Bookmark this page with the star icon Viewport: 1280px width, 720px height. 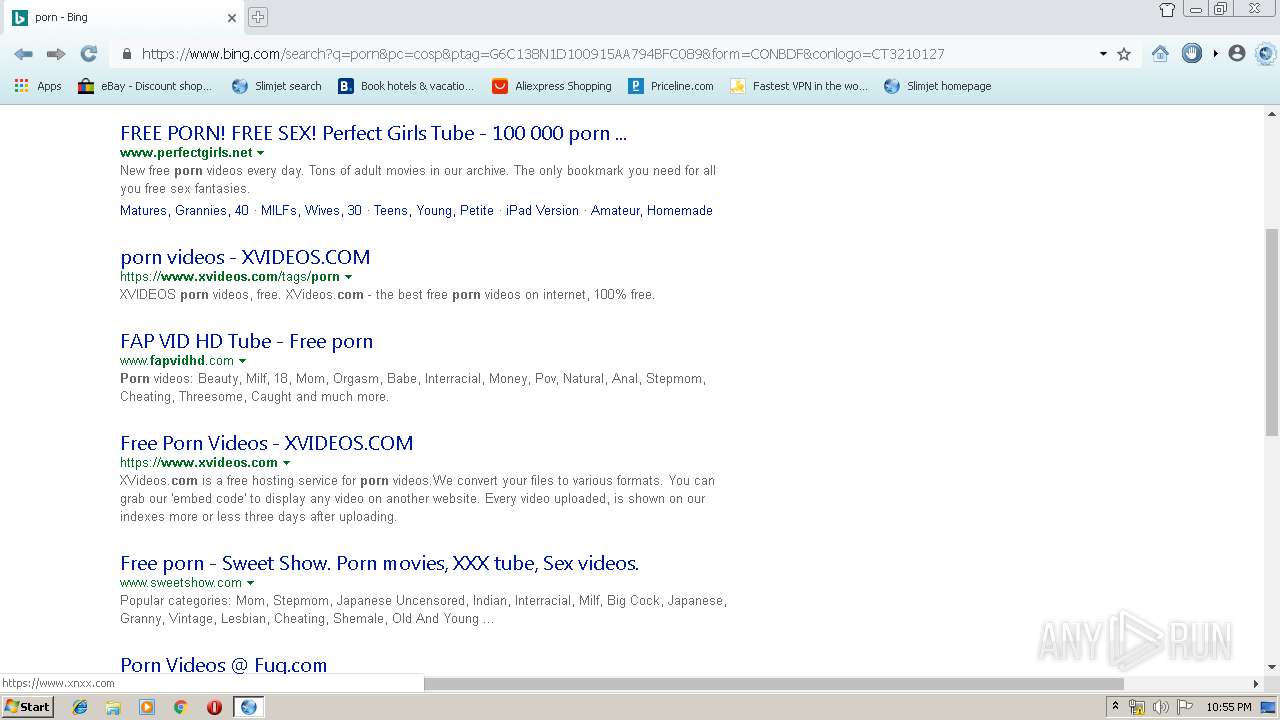[x=1124, y=54]
